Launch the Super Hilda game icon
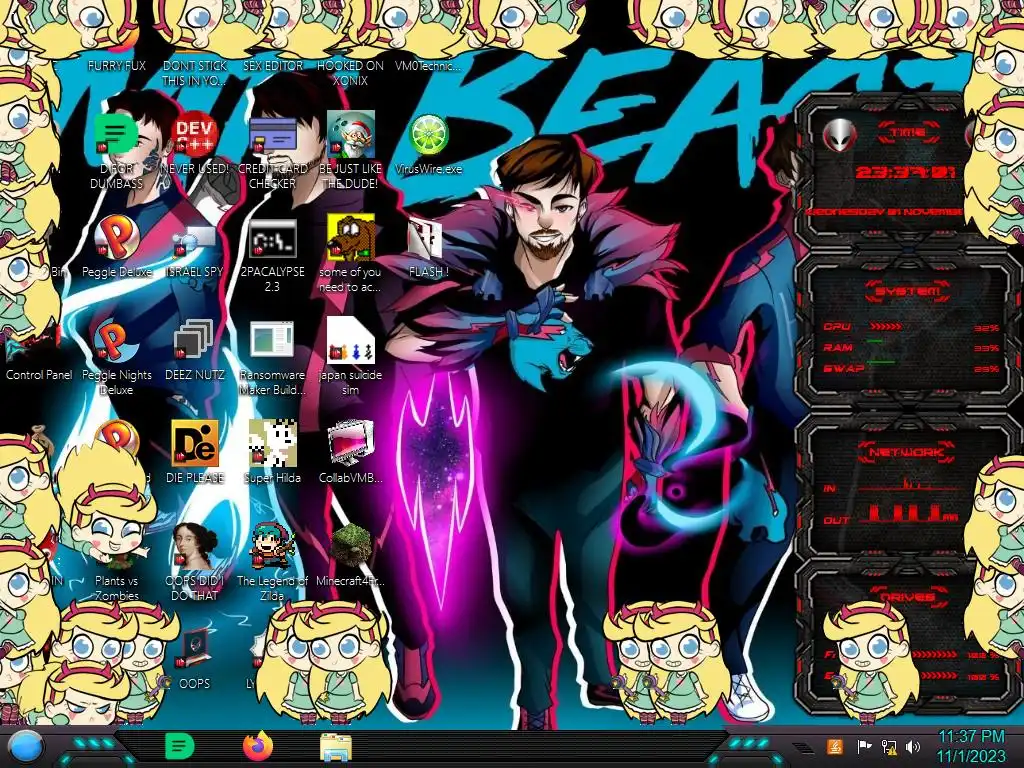 pos(272,443)
